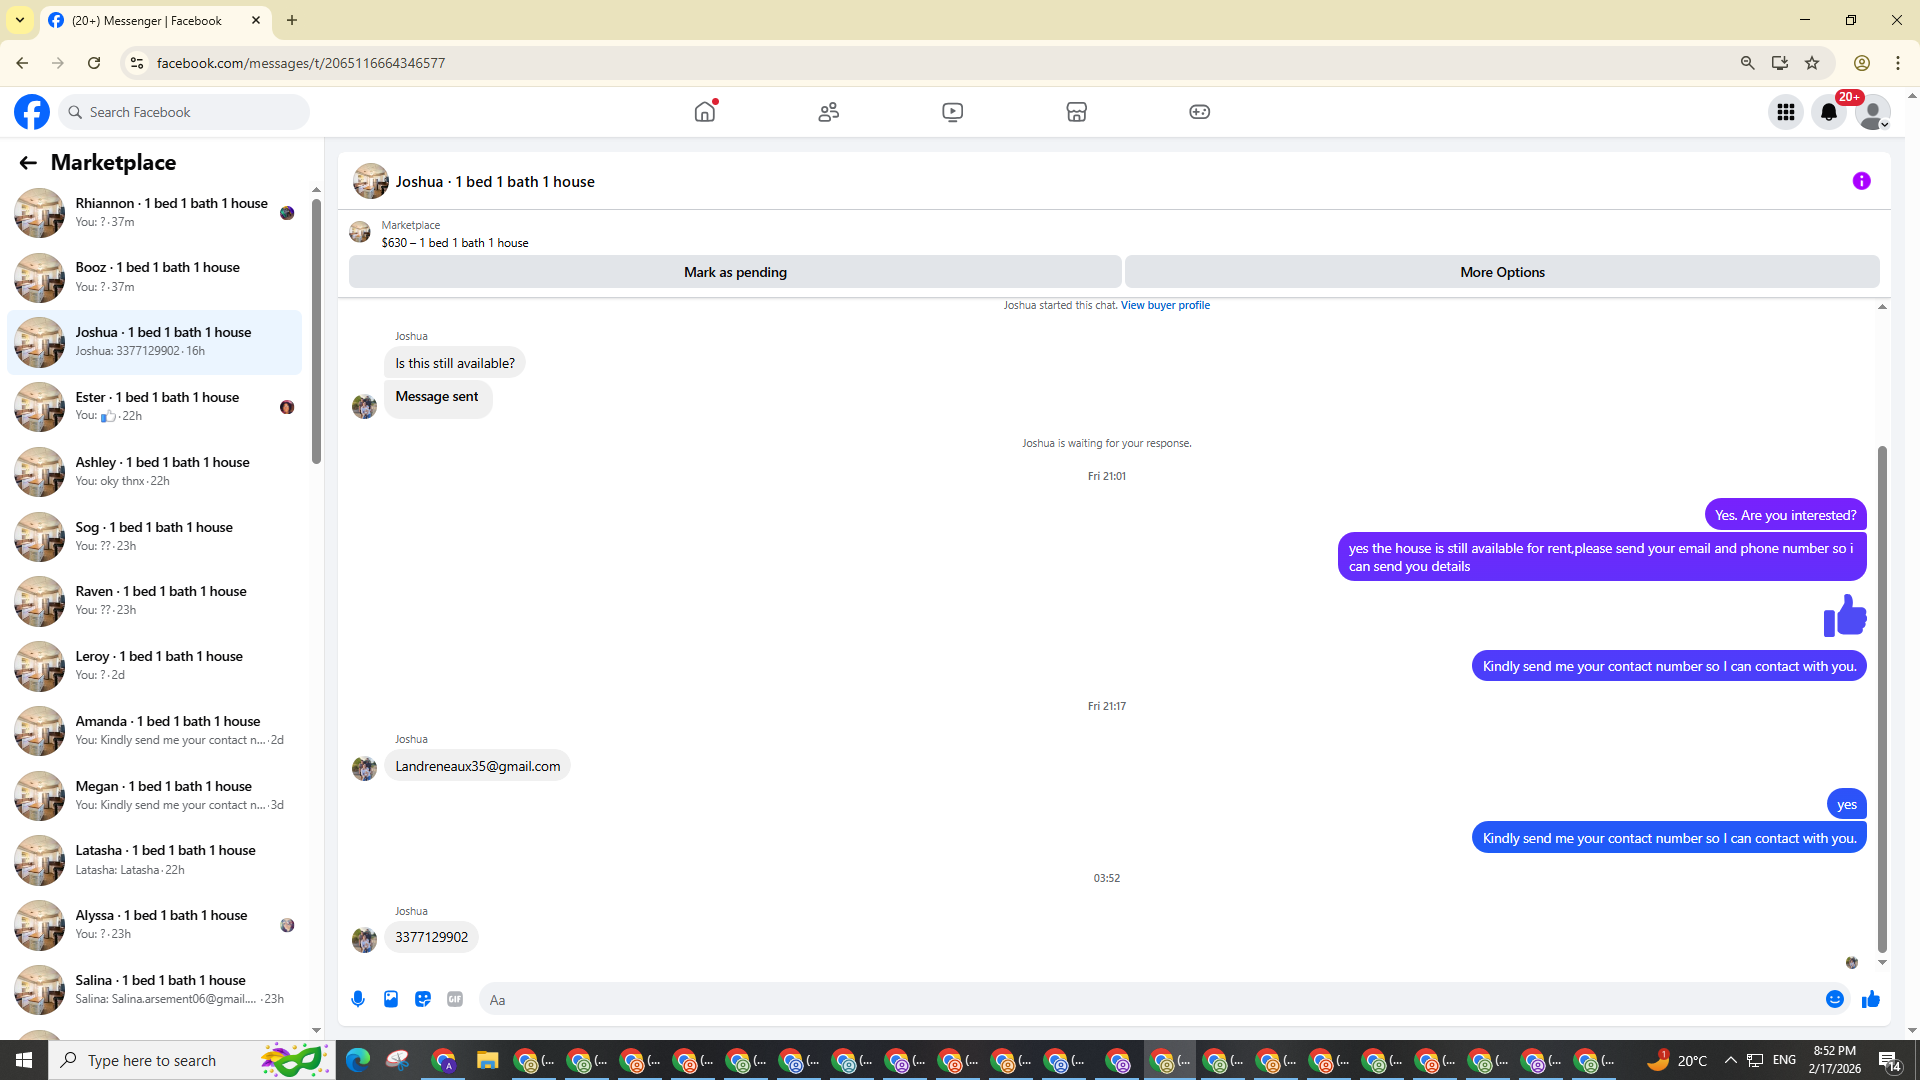Open the GIF picker icon
This screenshot has height=1080, width=1920.
tap(455, 999)
